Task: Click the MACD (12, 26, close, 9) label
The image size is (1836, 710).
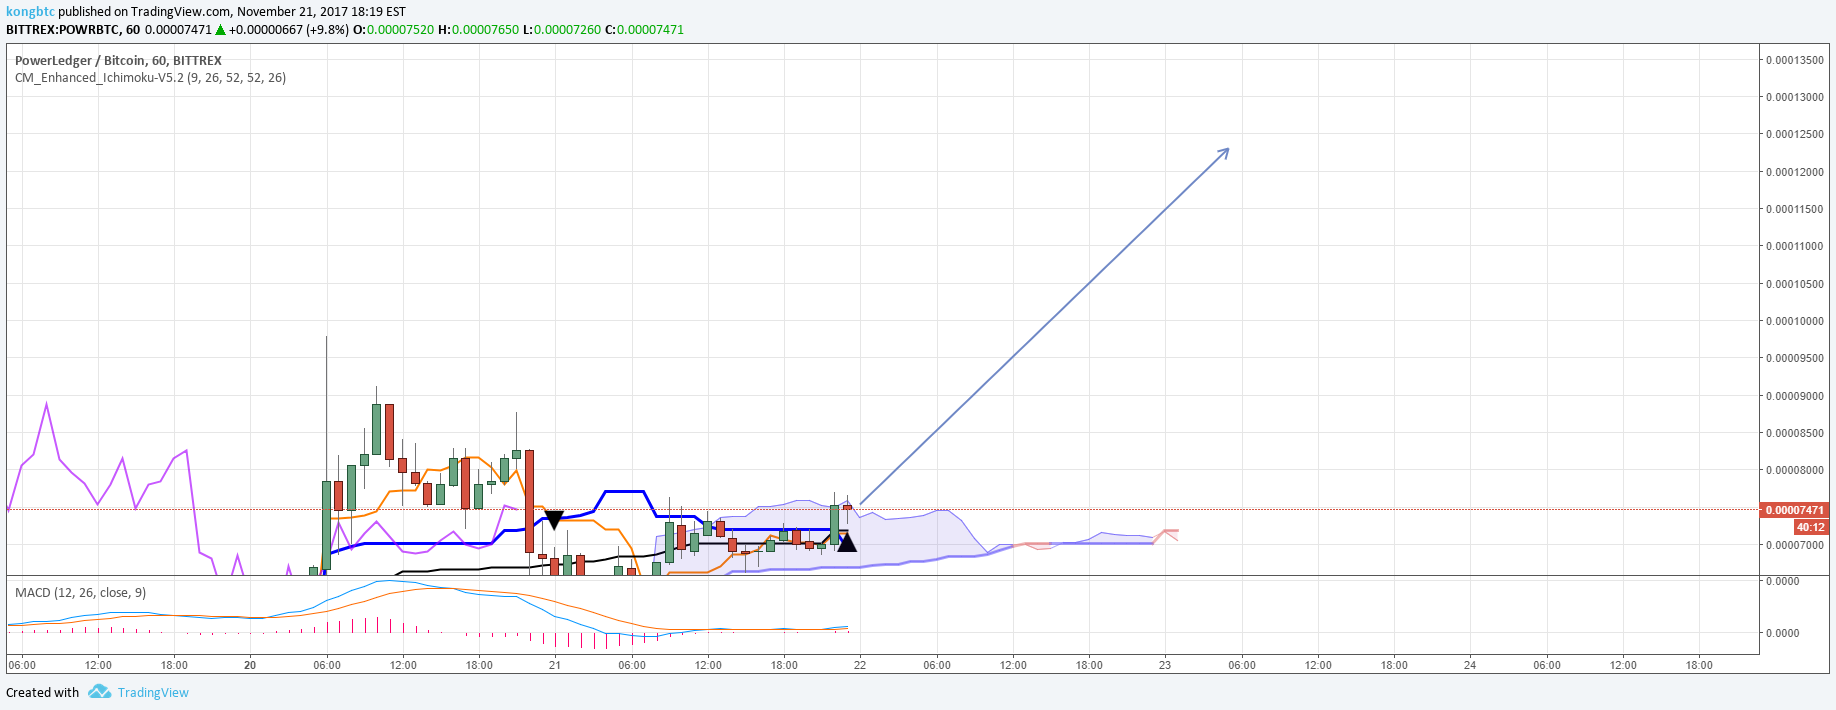Action: pos(80,593)
